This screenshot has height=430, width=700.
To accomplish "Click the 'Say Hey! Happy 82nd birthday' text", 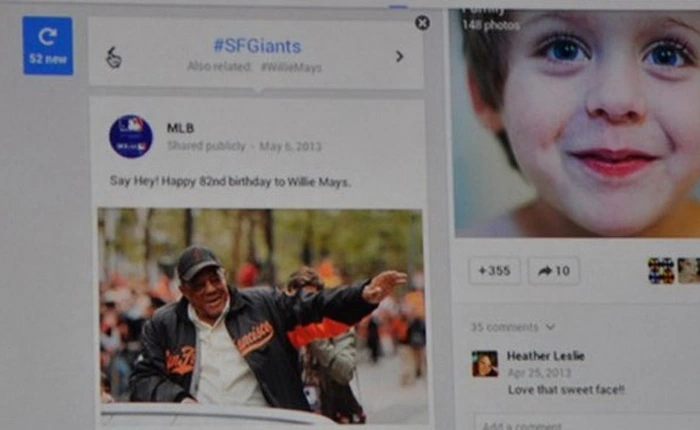I will pyautogui.click(x=230, y=182).
